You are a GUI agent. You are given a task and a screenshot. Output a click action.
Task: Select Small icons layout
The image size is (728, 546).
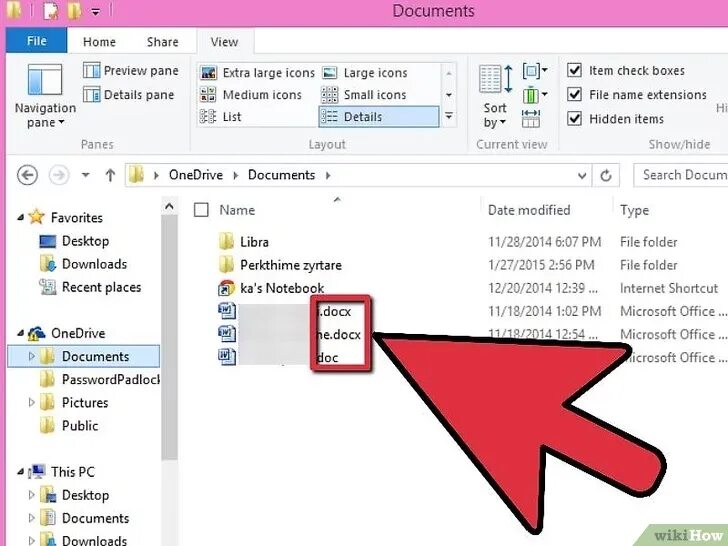pos(364,95)
